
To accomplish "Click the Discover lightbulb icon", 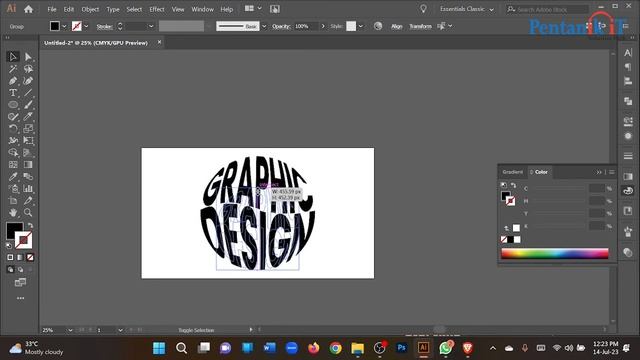I will point(423,9).
